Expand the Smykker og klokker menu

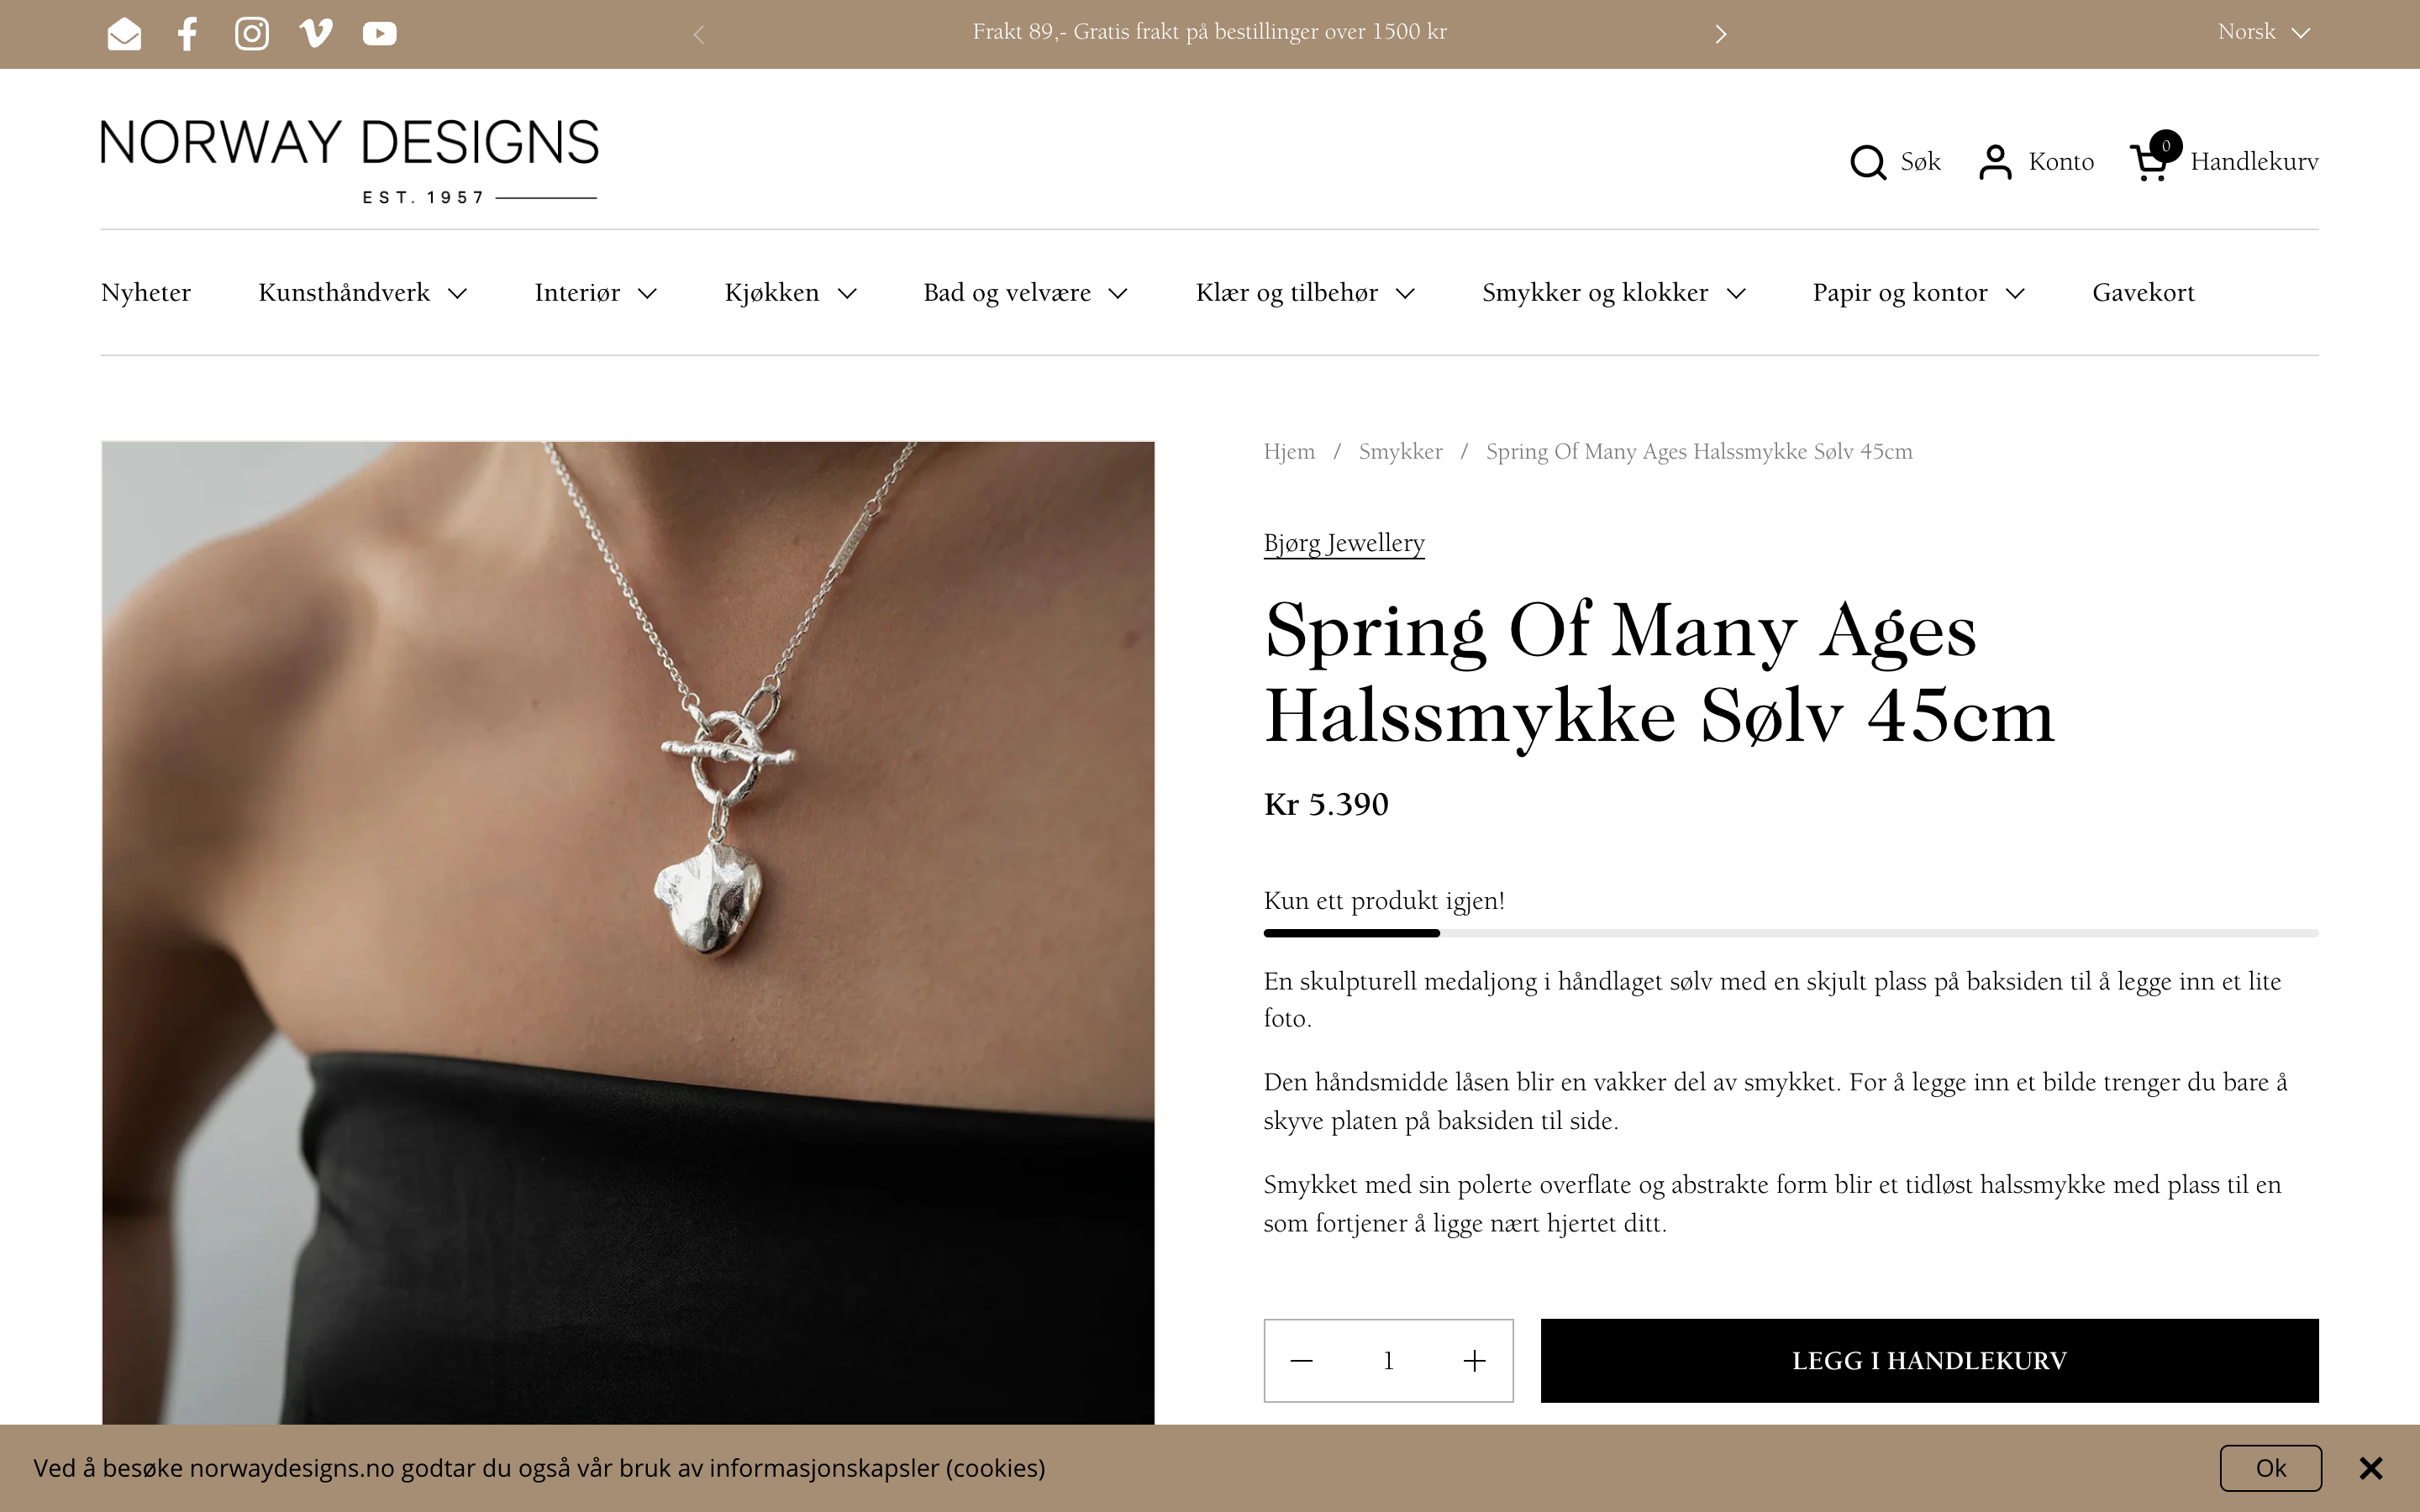click(1614, 293)
